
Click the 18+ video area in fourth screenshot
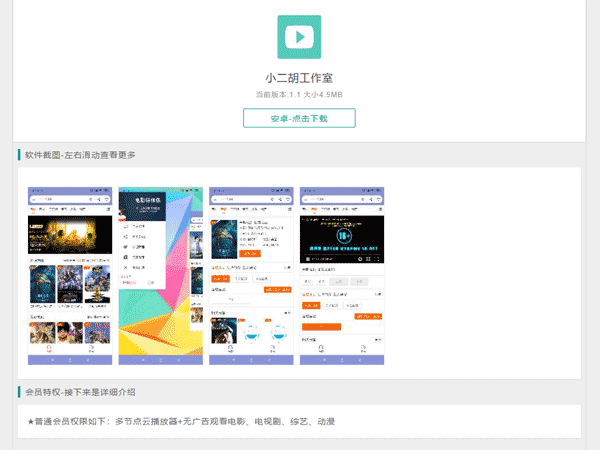[342, 238]
